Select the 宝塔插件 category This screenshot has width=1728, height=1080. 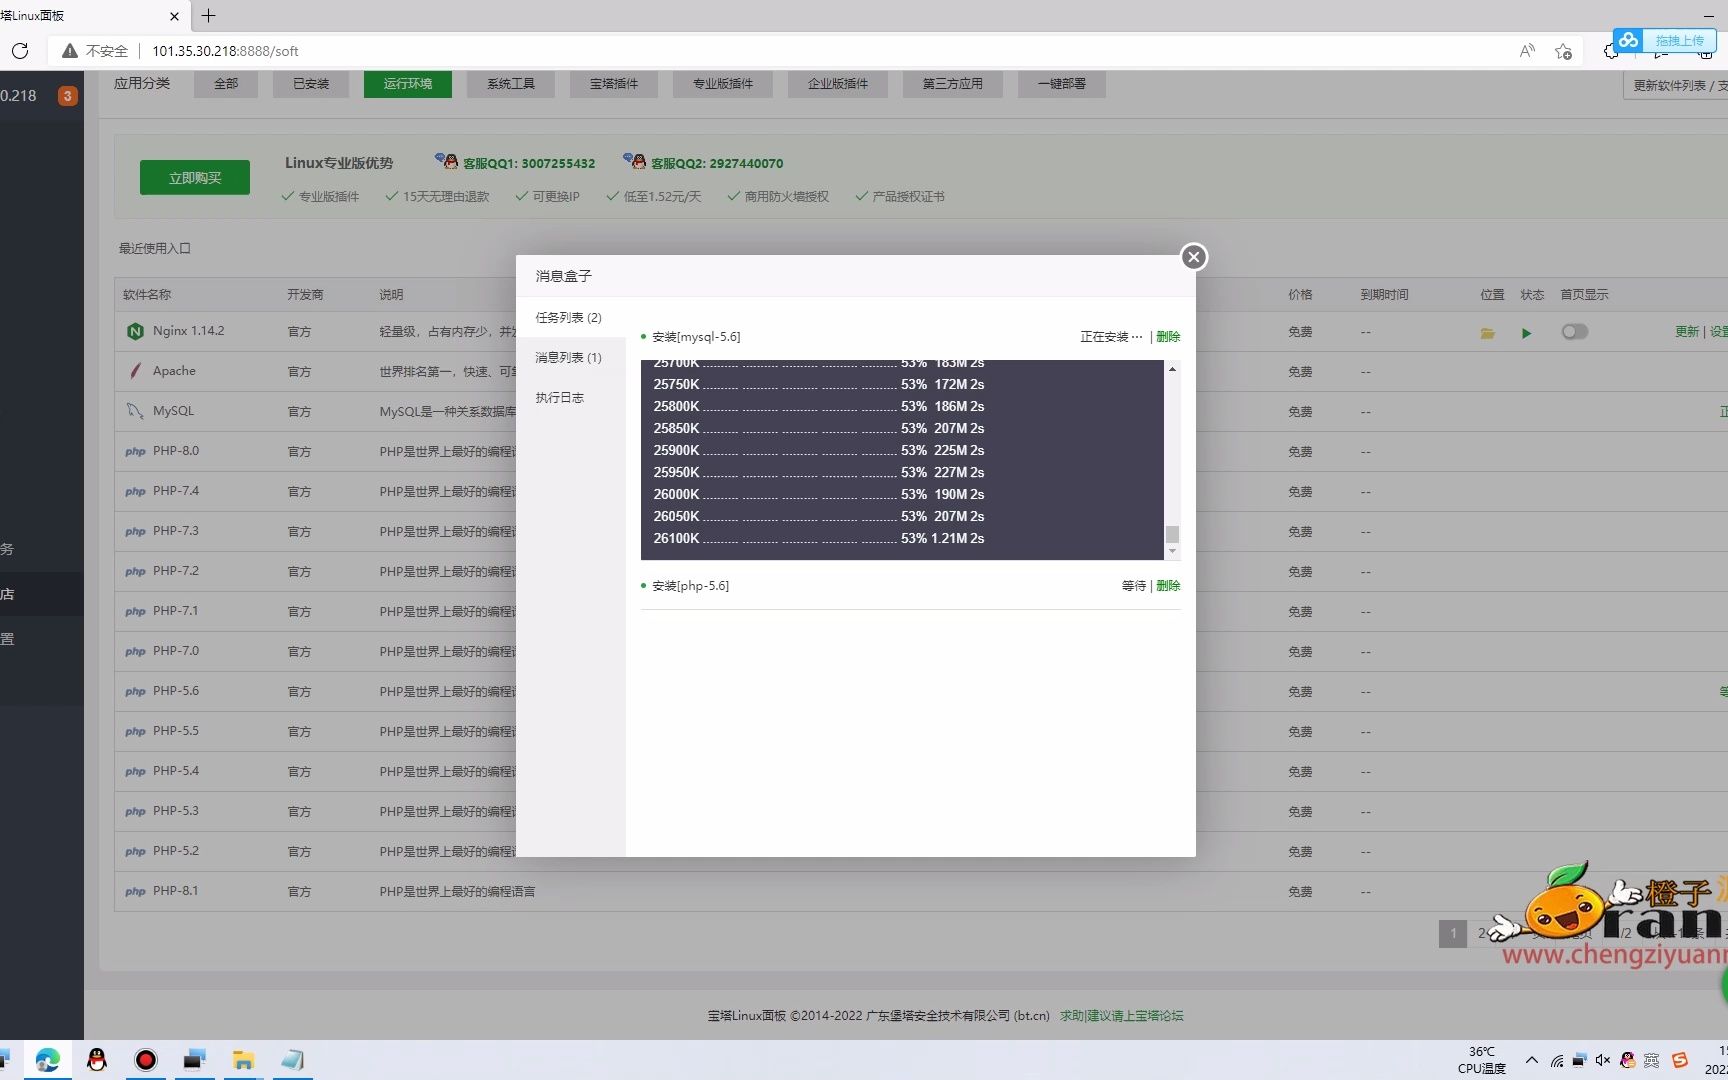pyautogui.click(x=614, y=84)
